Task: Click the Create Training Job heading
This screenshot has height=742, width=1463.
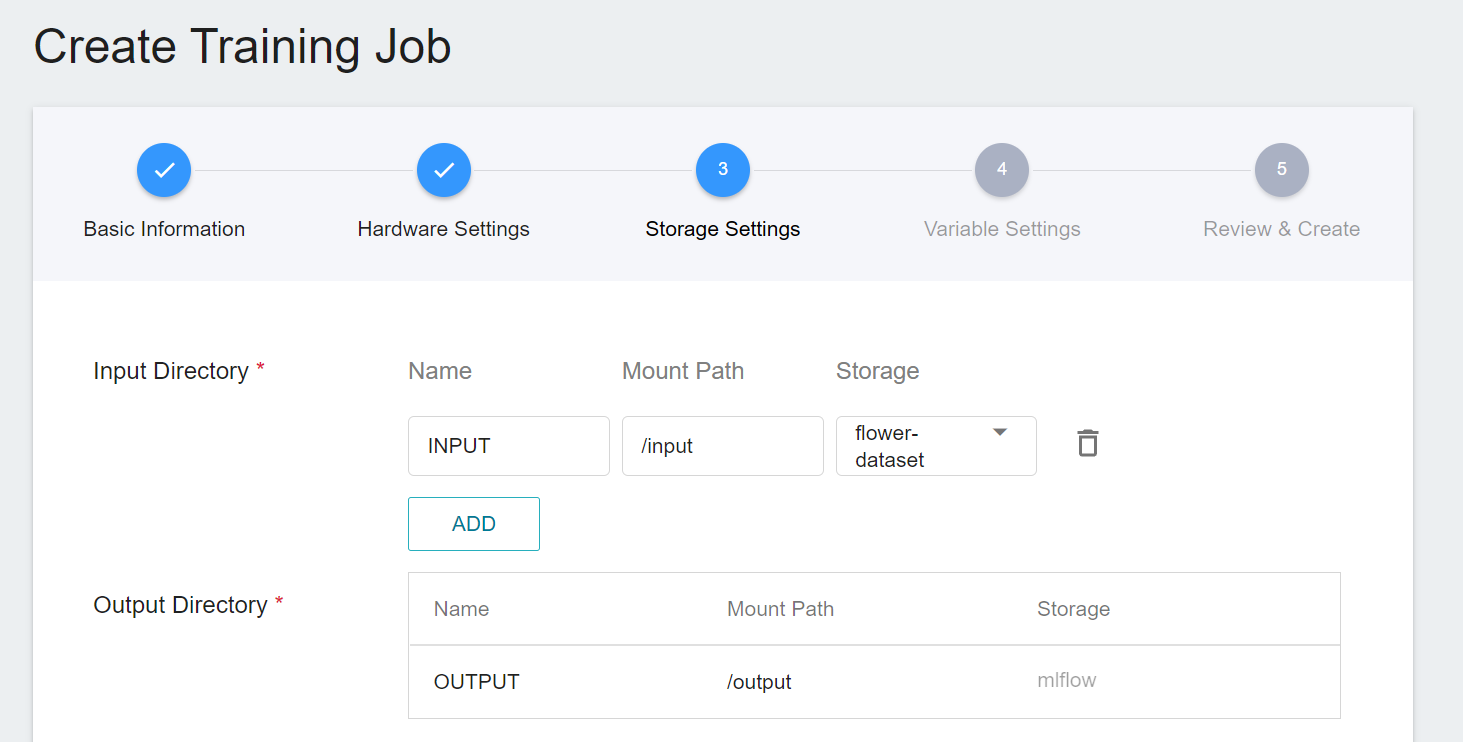Action: (x=243, y=47)
